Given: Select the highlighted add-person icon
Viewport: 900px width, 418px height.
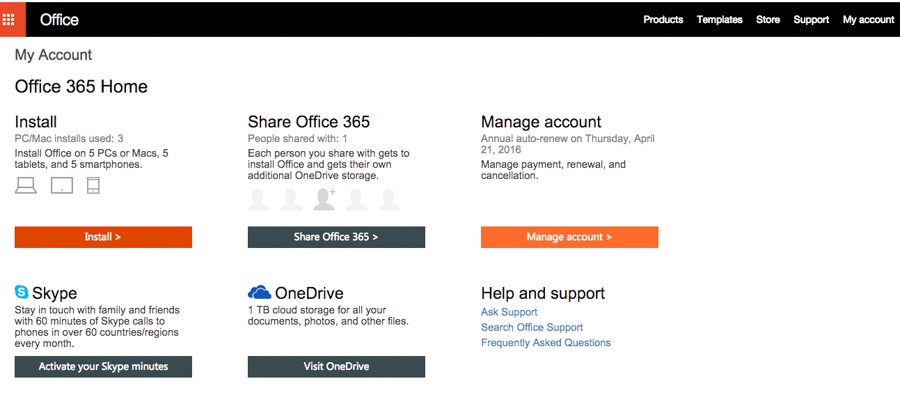Looking at the screenshot, I should [x=324, y=199].
